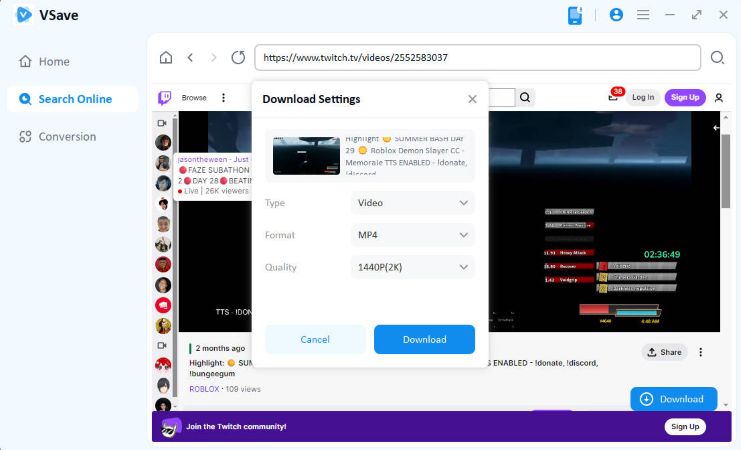Click the Log In button on Twitch
741x450 pixels.
[x=643, y=97]
